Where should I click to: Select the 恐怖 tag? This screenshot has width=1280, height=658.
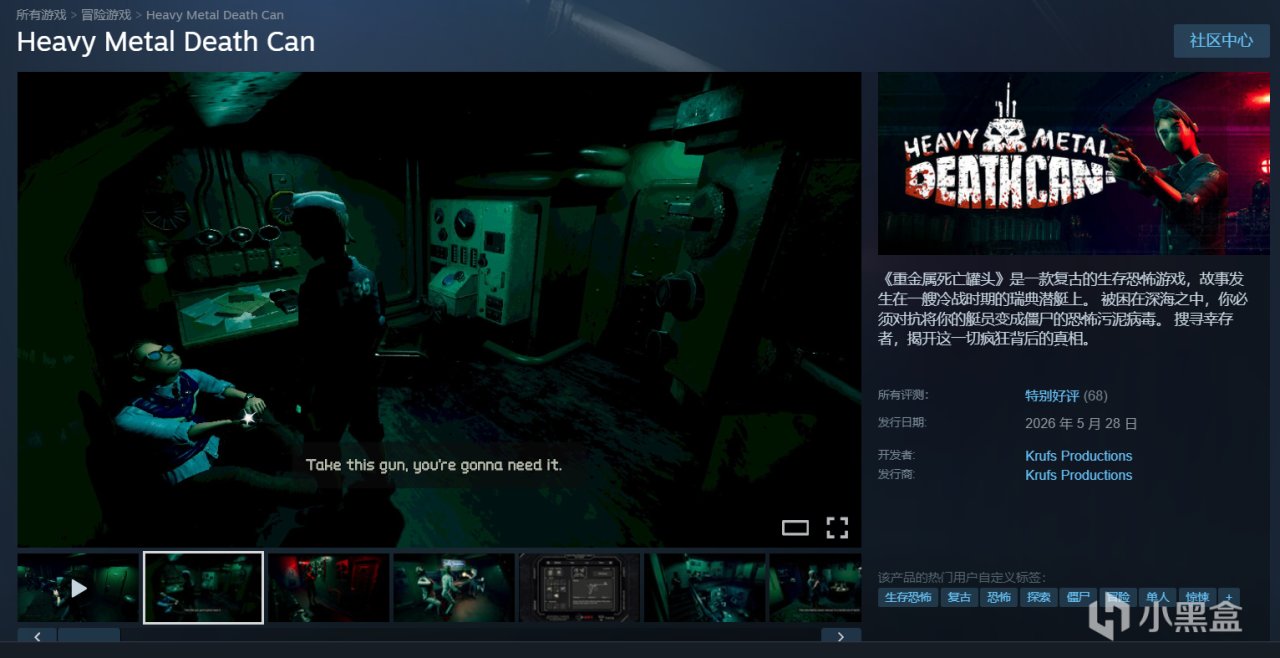[999, 597]
